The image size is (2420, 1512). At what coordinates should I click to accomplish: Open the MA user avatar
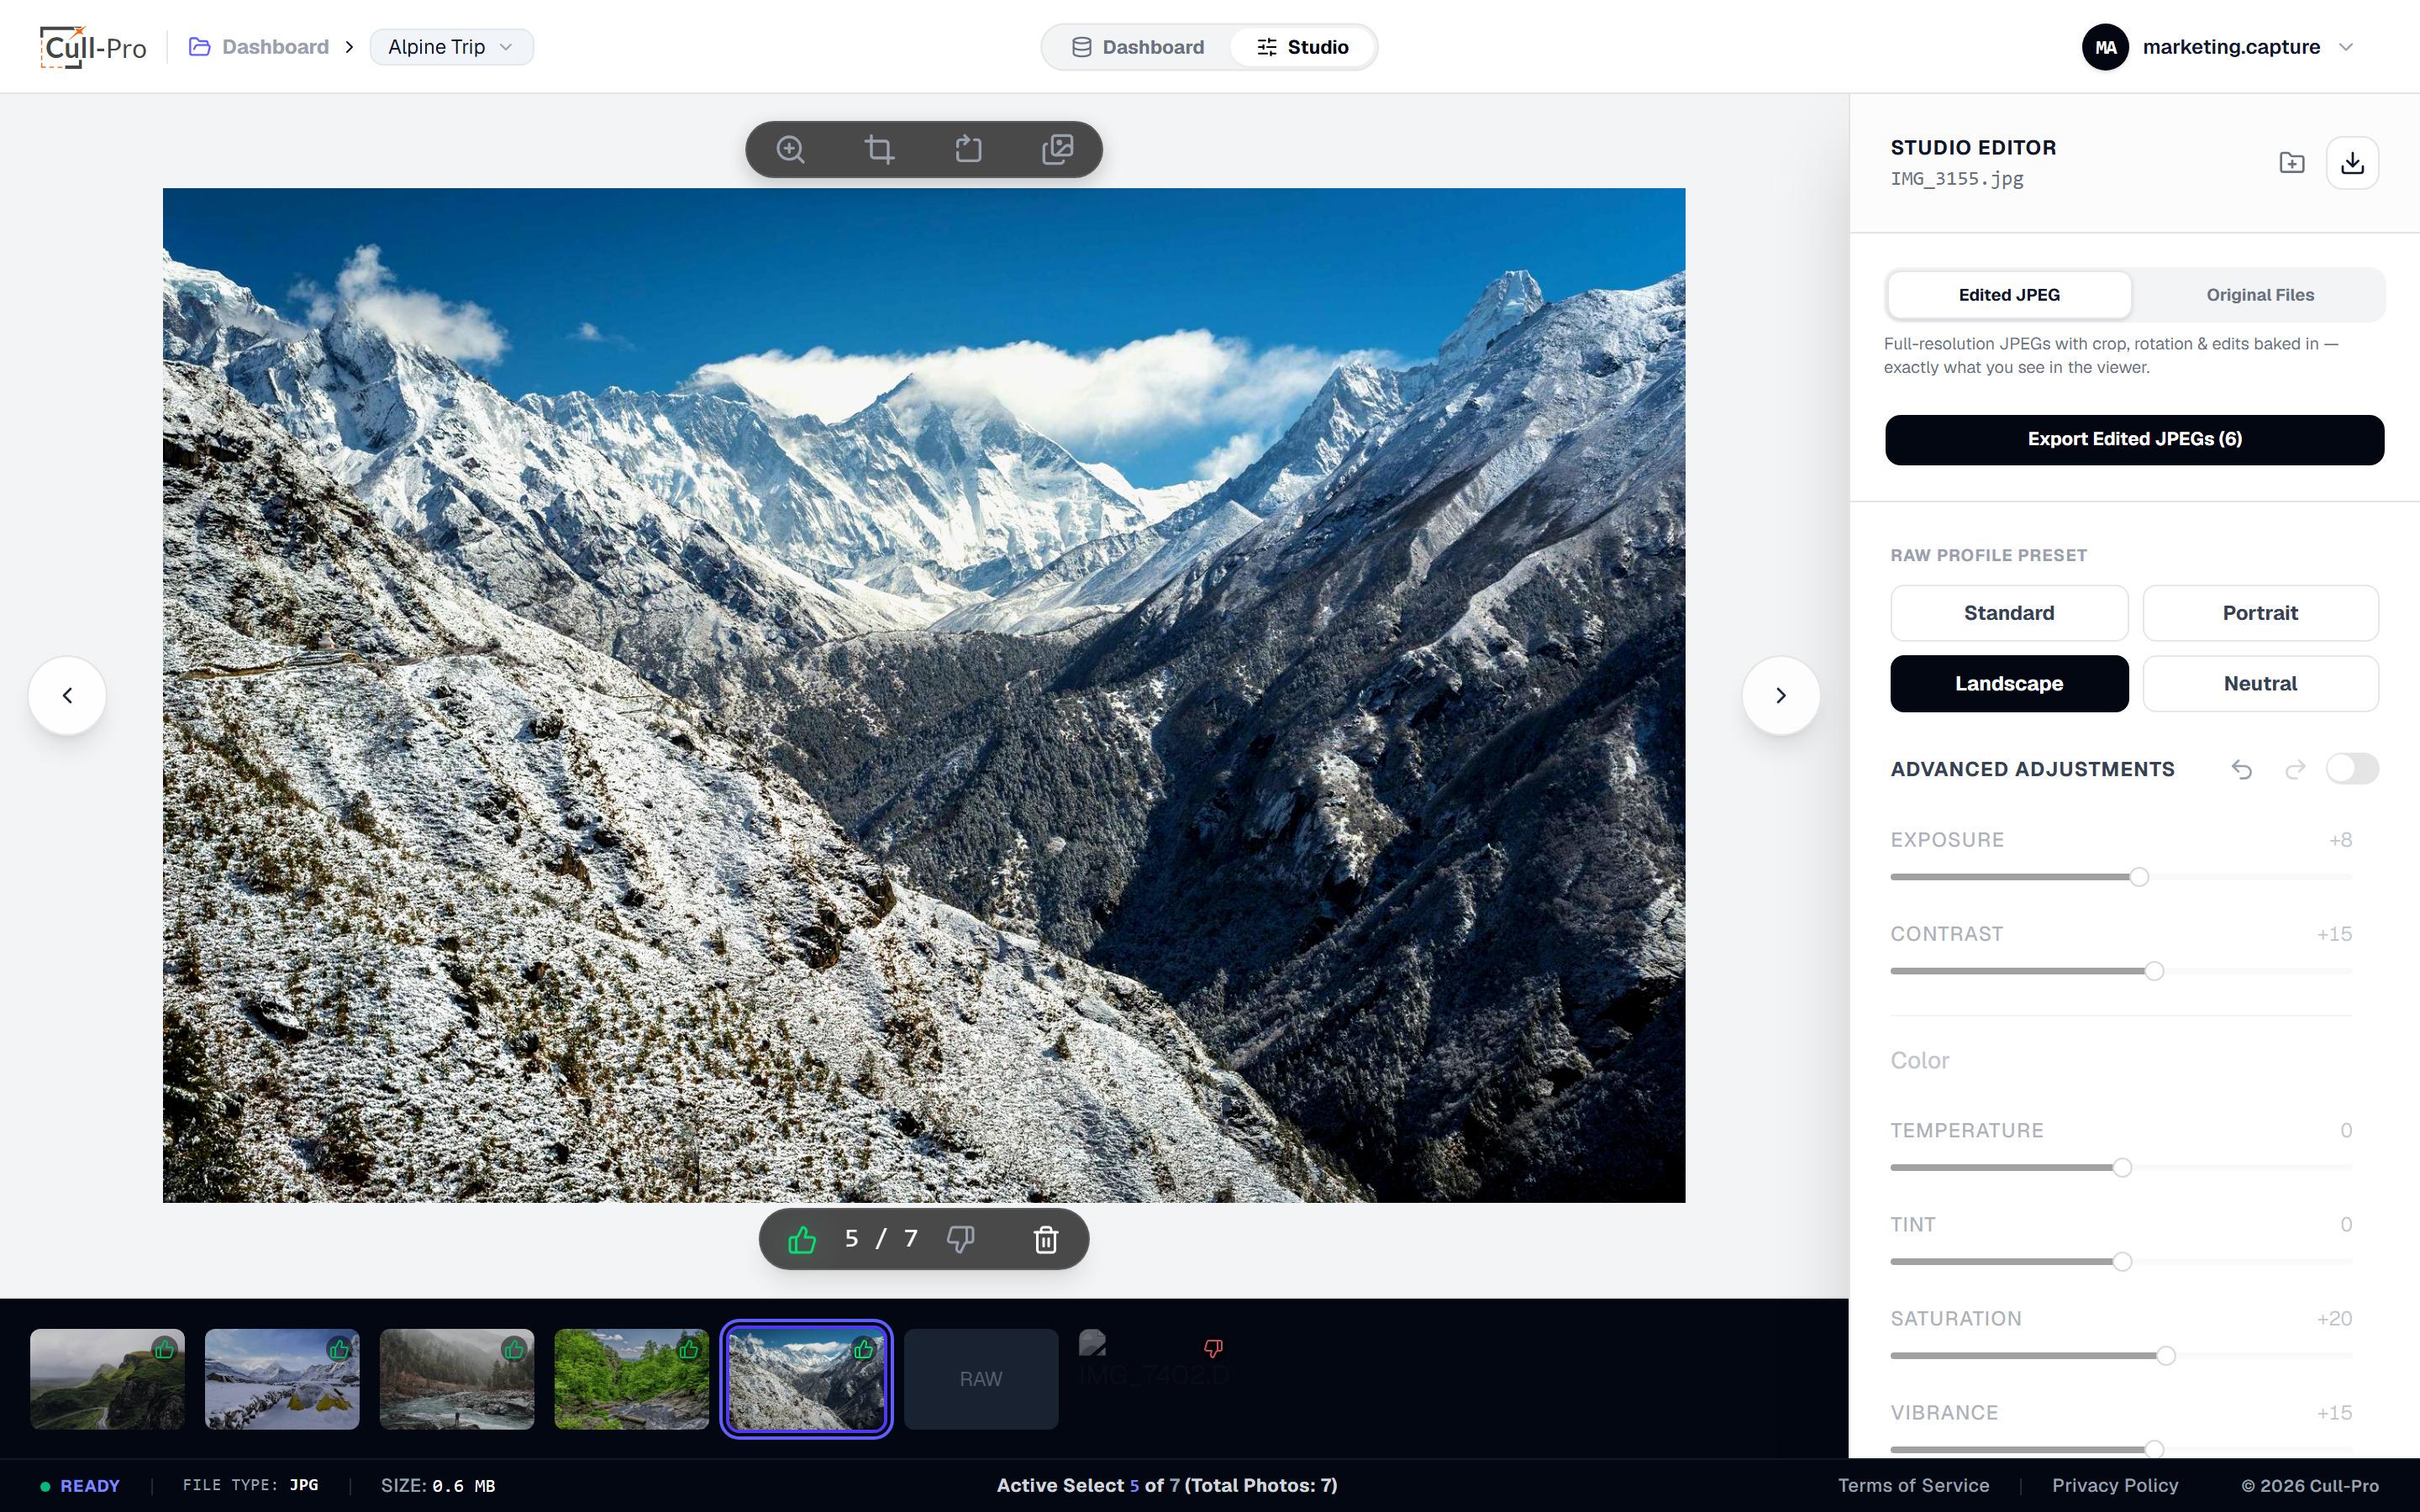[2105, 47]
